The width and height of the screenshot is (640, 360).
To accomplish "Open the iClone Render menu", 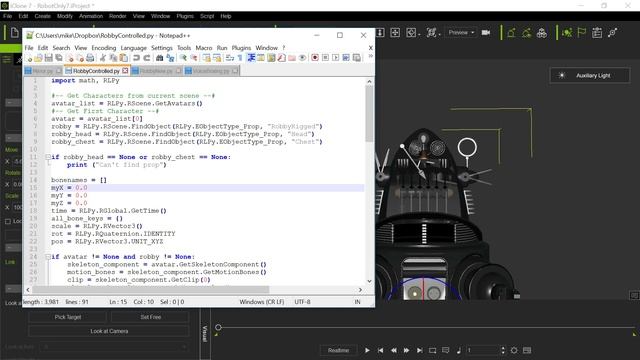I will (118, 16).
